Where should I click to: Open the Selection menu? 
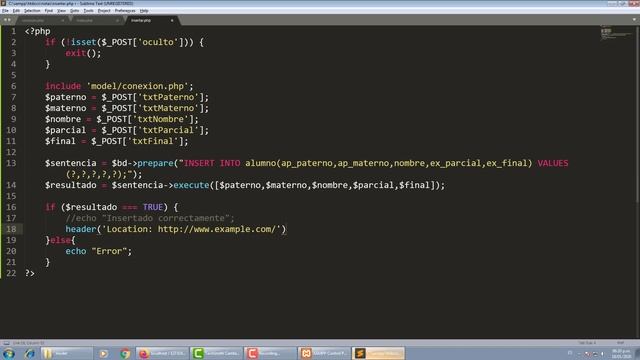(32, 11)
